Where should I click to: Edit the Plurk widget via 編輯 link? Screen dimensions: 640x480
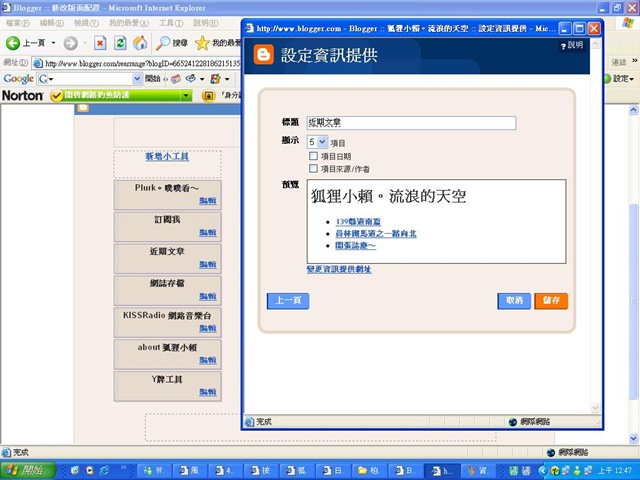(x=208, y=200)
